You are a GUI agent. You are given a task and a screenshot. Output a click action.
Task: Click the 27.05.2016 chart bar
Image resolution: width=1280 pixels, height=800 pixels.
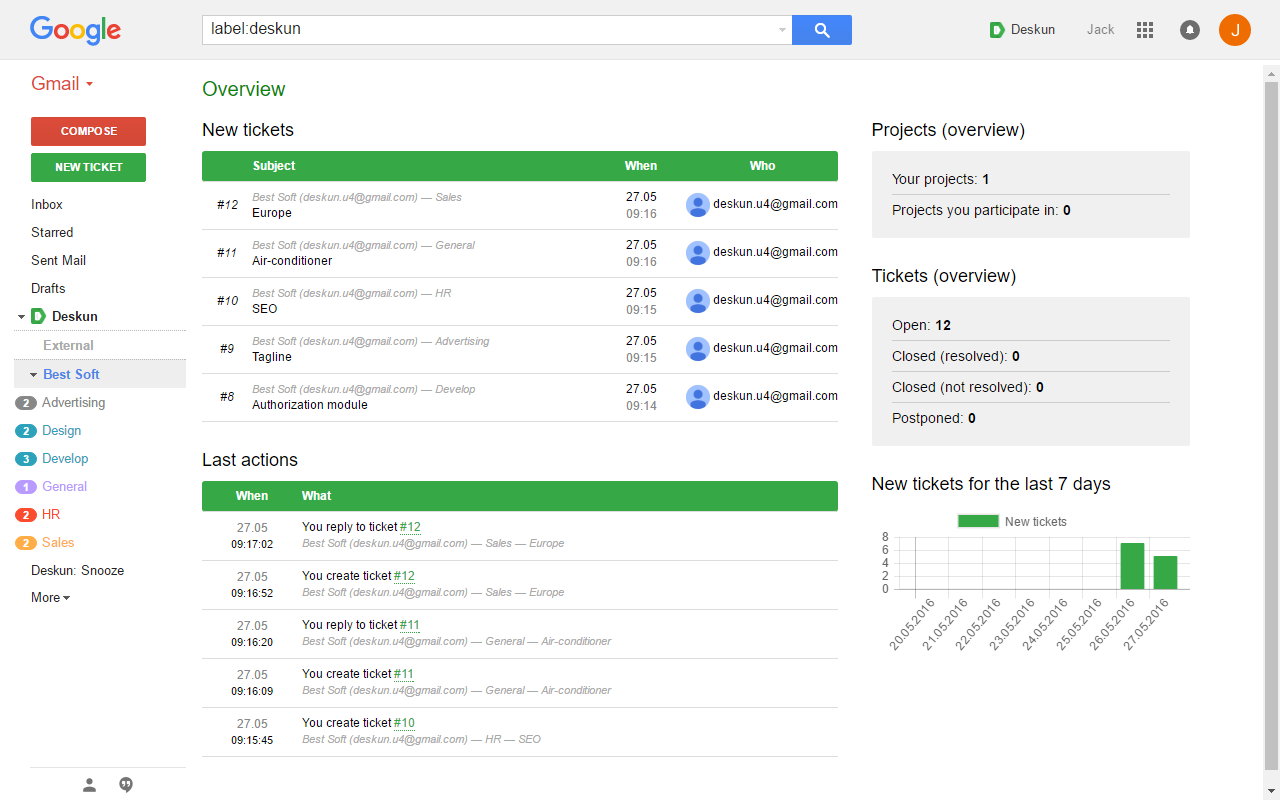click(1165, 573)
